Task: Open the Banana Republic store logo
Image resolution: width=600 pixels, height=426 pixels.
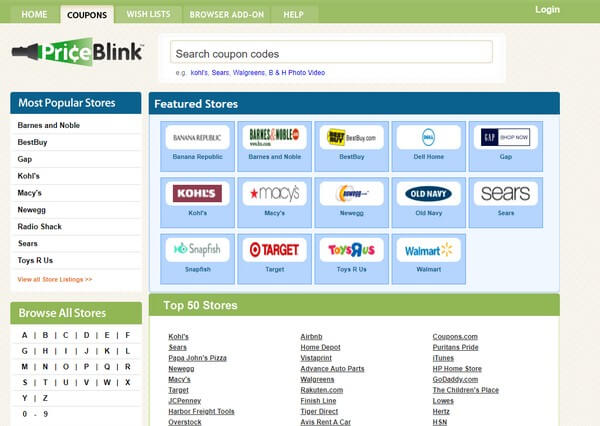Action: [197, 137]
